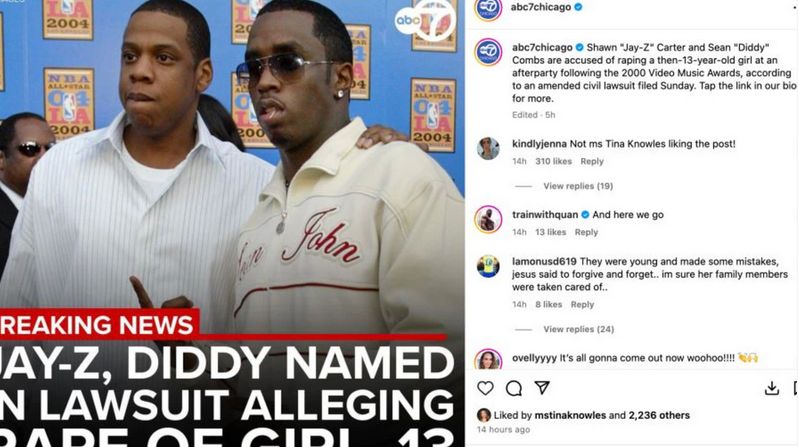Open mstinaknowles in liked-by line

[x=570, y=415]
